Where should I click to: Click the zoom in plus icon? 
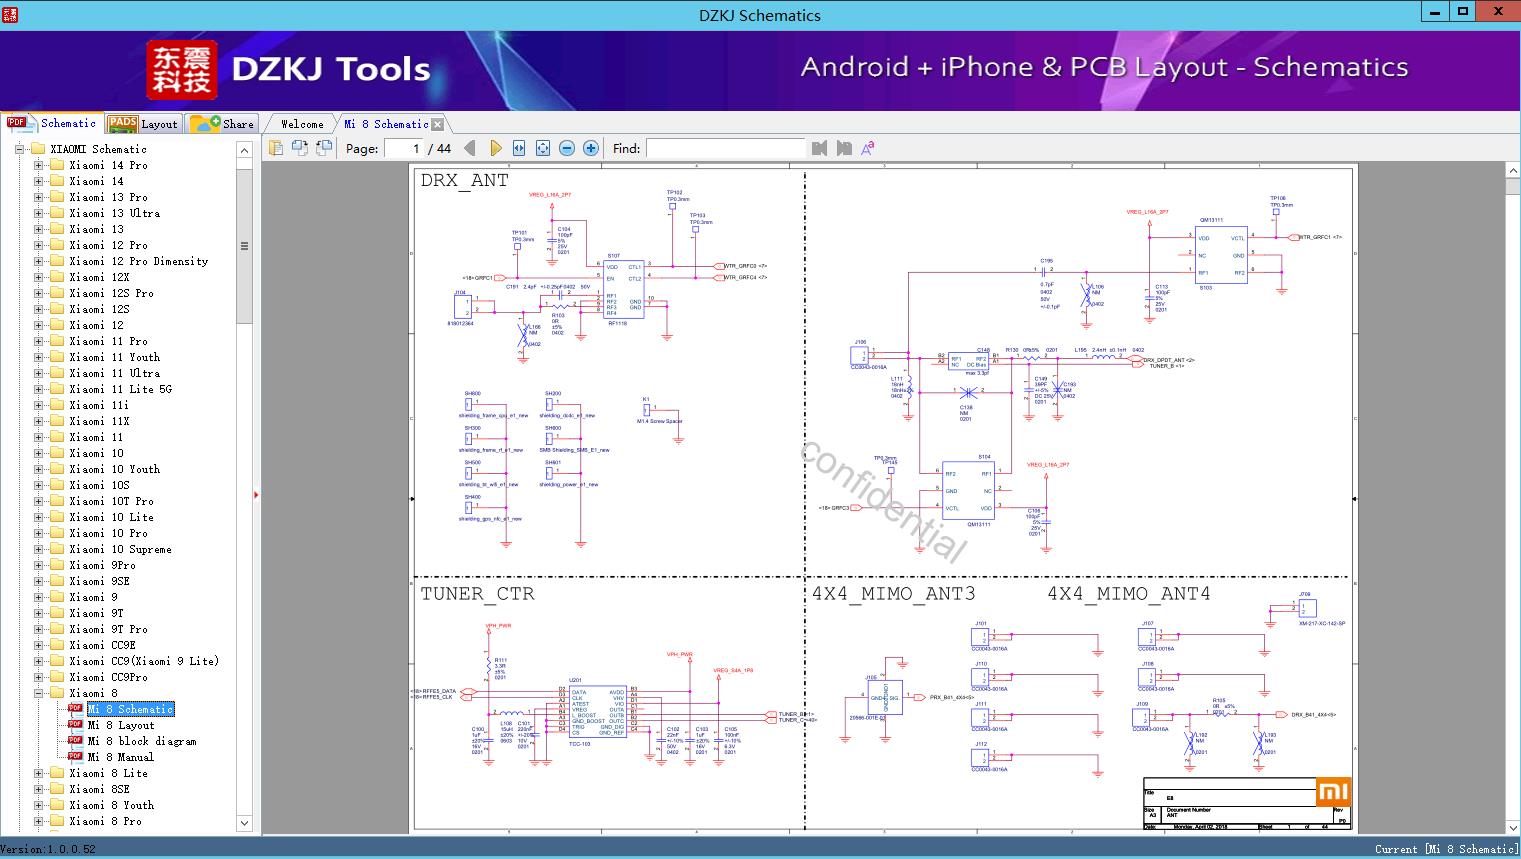[x=591, y=148]
